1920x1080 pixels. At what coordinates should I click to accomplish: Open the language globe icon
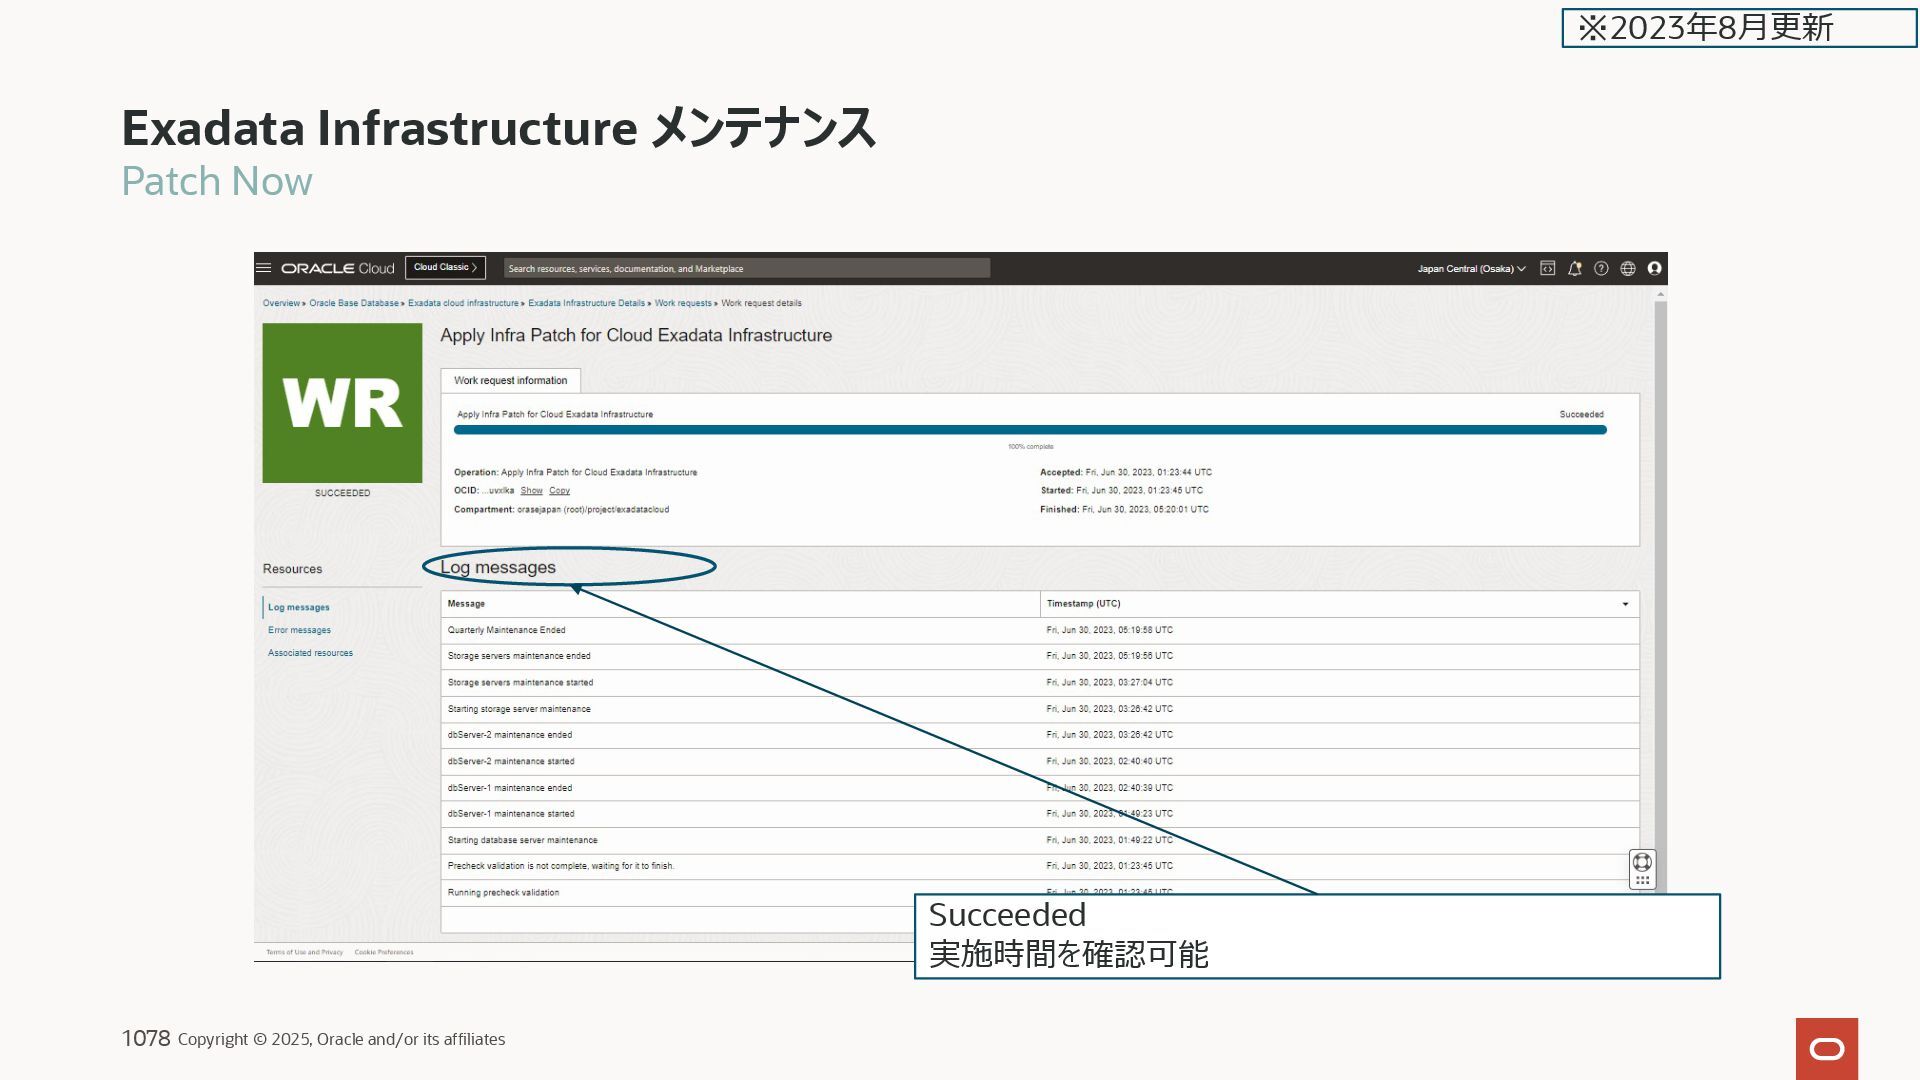click(1628, 268)
